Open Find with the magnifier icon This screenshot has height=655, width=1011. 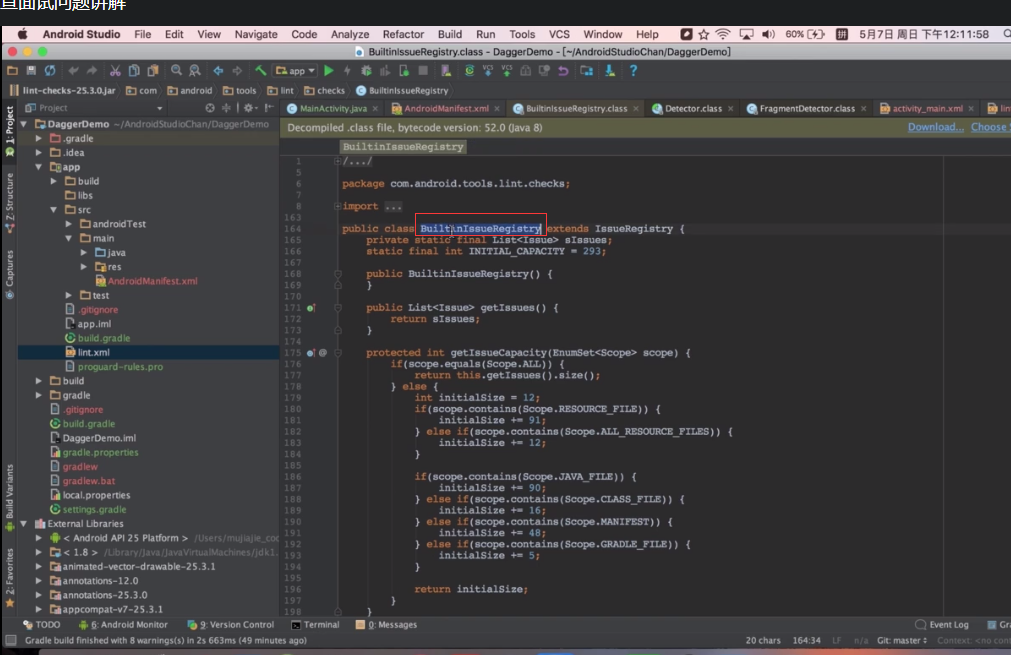[176, 71]
